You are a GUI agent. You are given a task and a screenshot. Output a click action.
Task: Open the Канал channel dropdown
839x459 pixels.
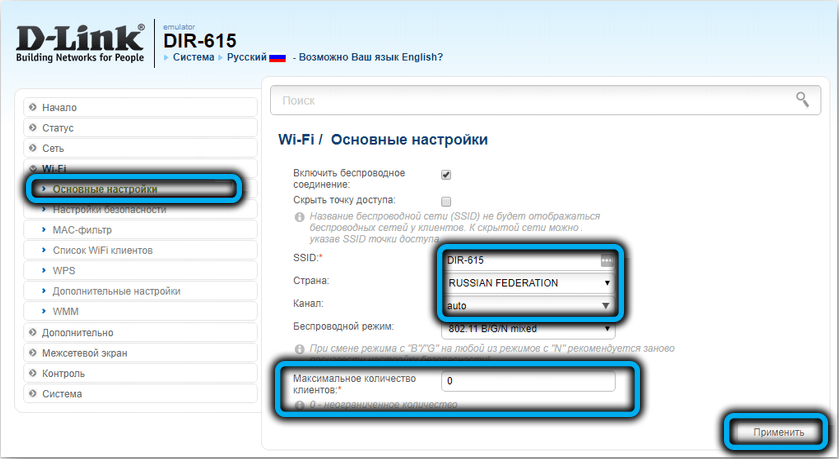[528, 304]
